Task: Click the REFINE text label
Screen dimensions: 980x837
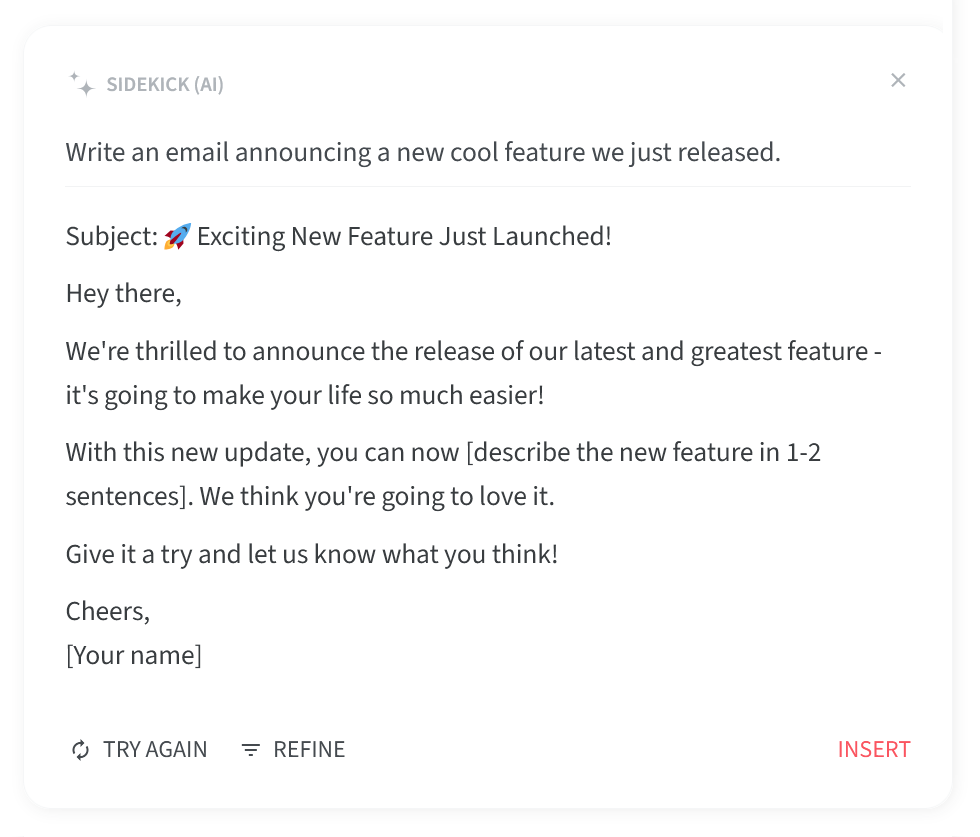Action: coord(309,749)
